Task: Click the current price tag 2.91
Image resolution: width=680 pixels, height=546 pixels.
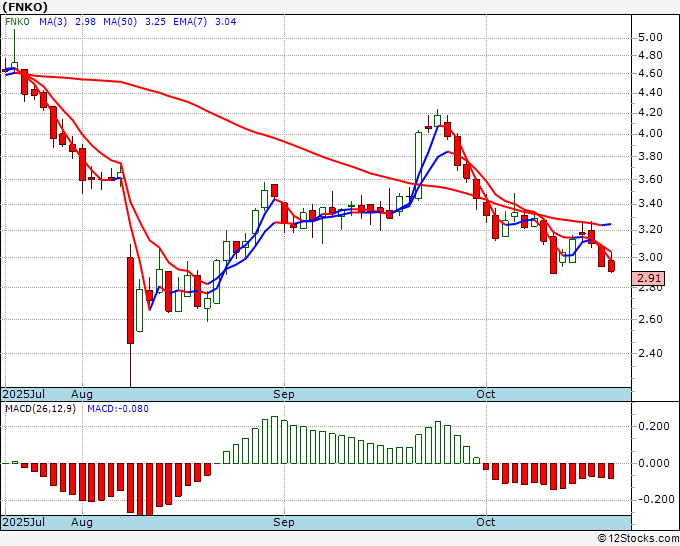Action: click(x=648, y=278)
